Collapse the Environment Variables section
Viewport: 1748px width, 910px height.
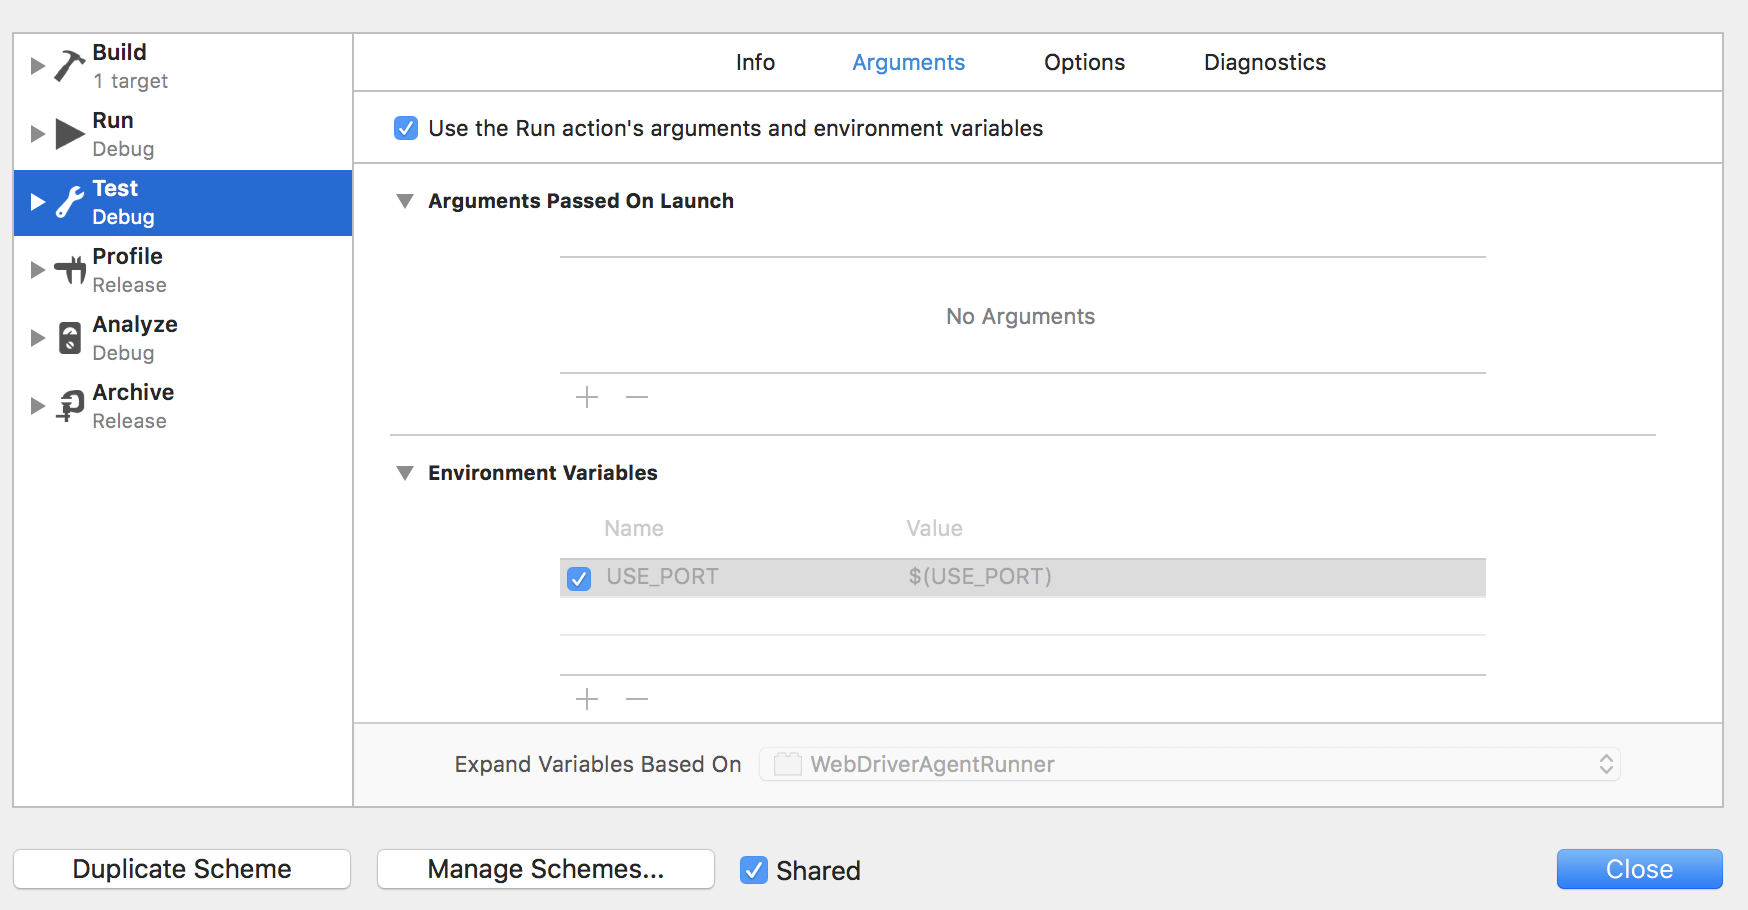point(405,473)
